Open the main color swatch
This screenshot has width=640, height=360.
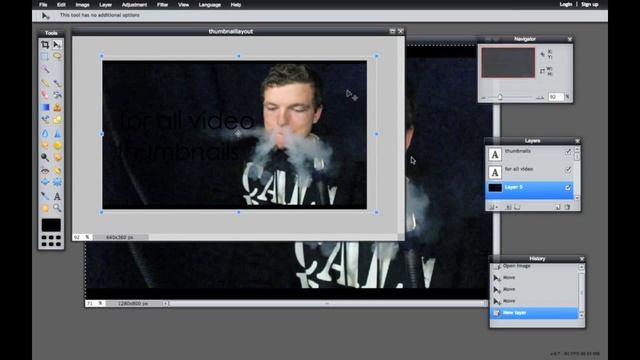point(51,225)
